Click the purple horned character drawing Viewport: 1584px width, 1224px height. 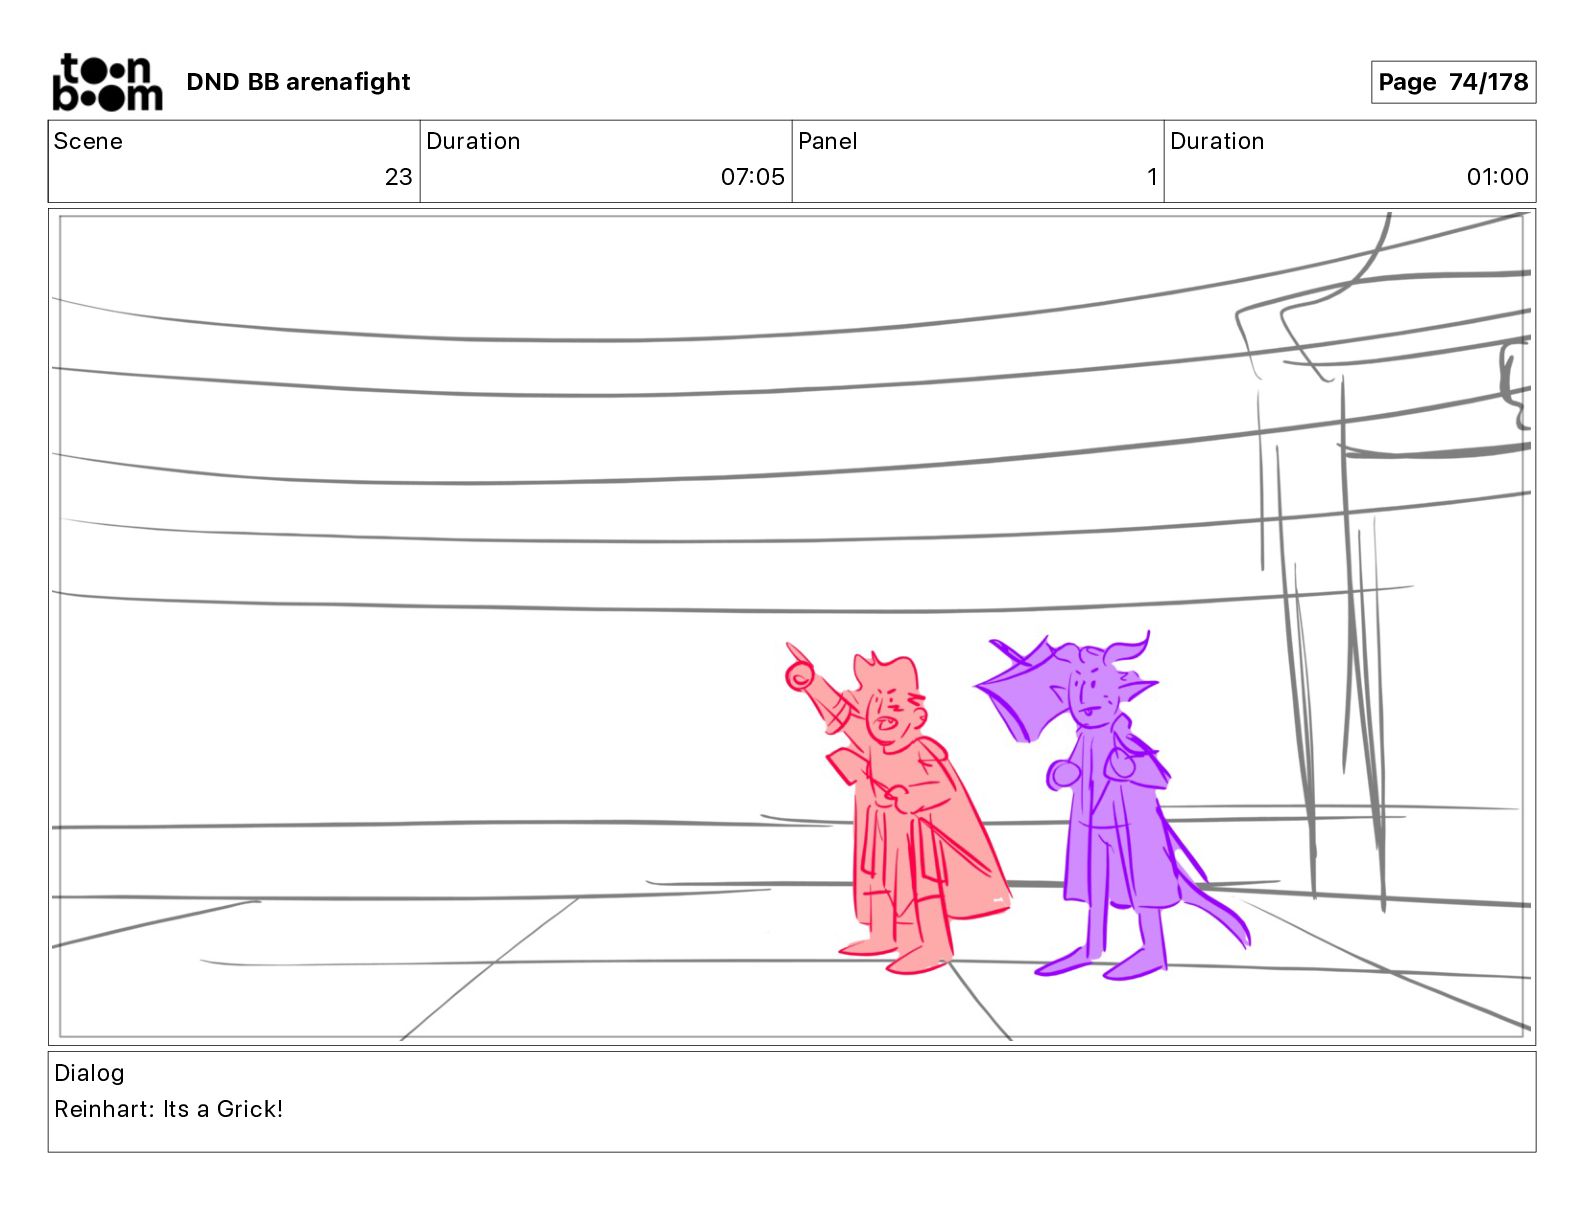(x=1111, y=805)
